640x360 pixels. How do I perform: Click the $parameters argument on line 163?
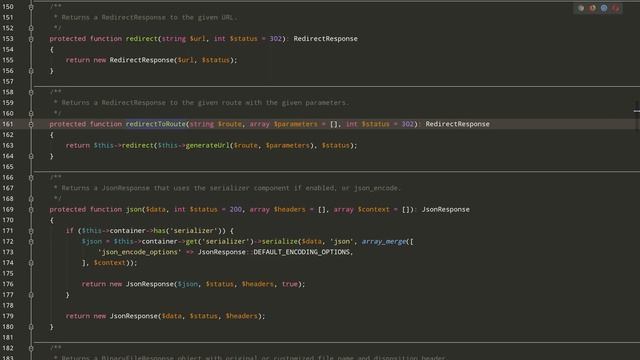tap(287, 145)
